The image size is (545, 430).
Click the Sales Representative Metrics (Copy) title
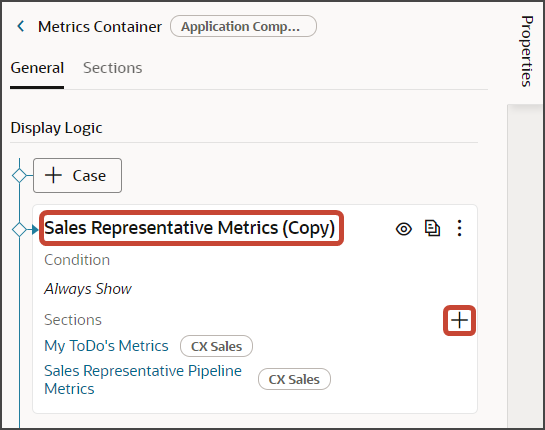[190, 228]
